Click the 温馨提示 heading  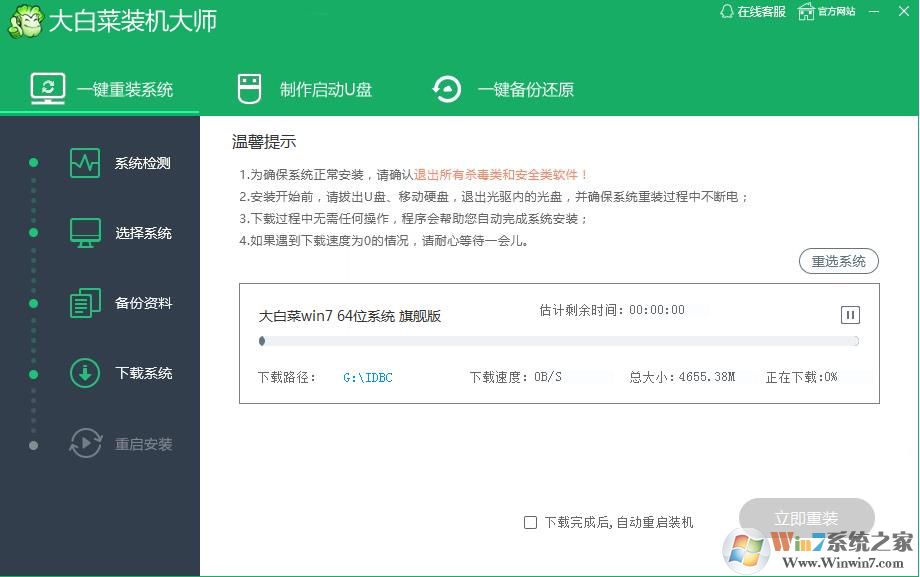coord(264,142)
